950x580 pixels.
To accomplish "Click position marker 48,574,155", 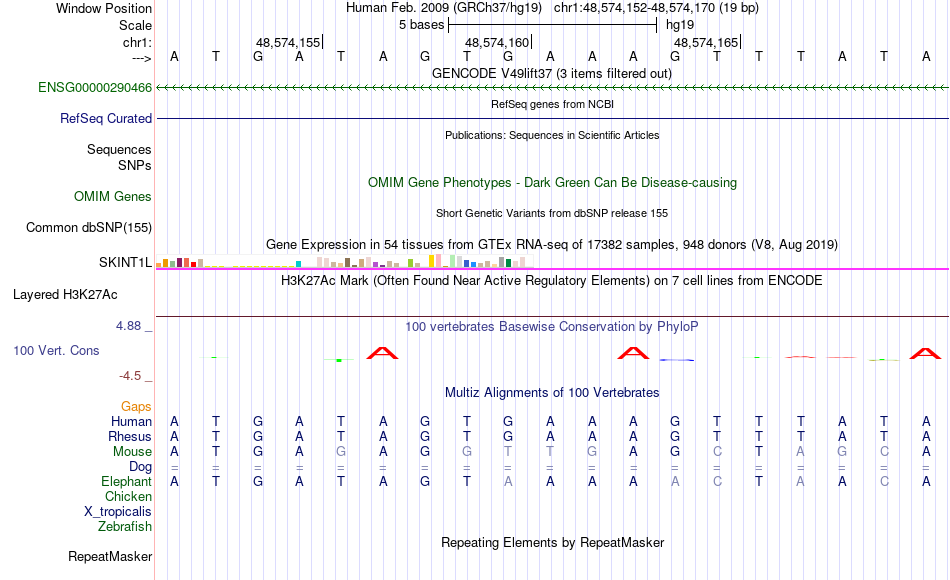I will coord(289,42).
